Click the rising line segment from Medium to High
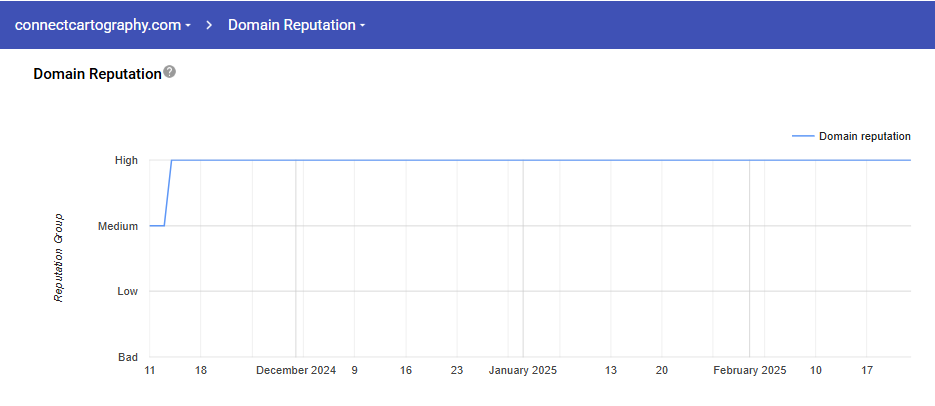 coord(168,193)
